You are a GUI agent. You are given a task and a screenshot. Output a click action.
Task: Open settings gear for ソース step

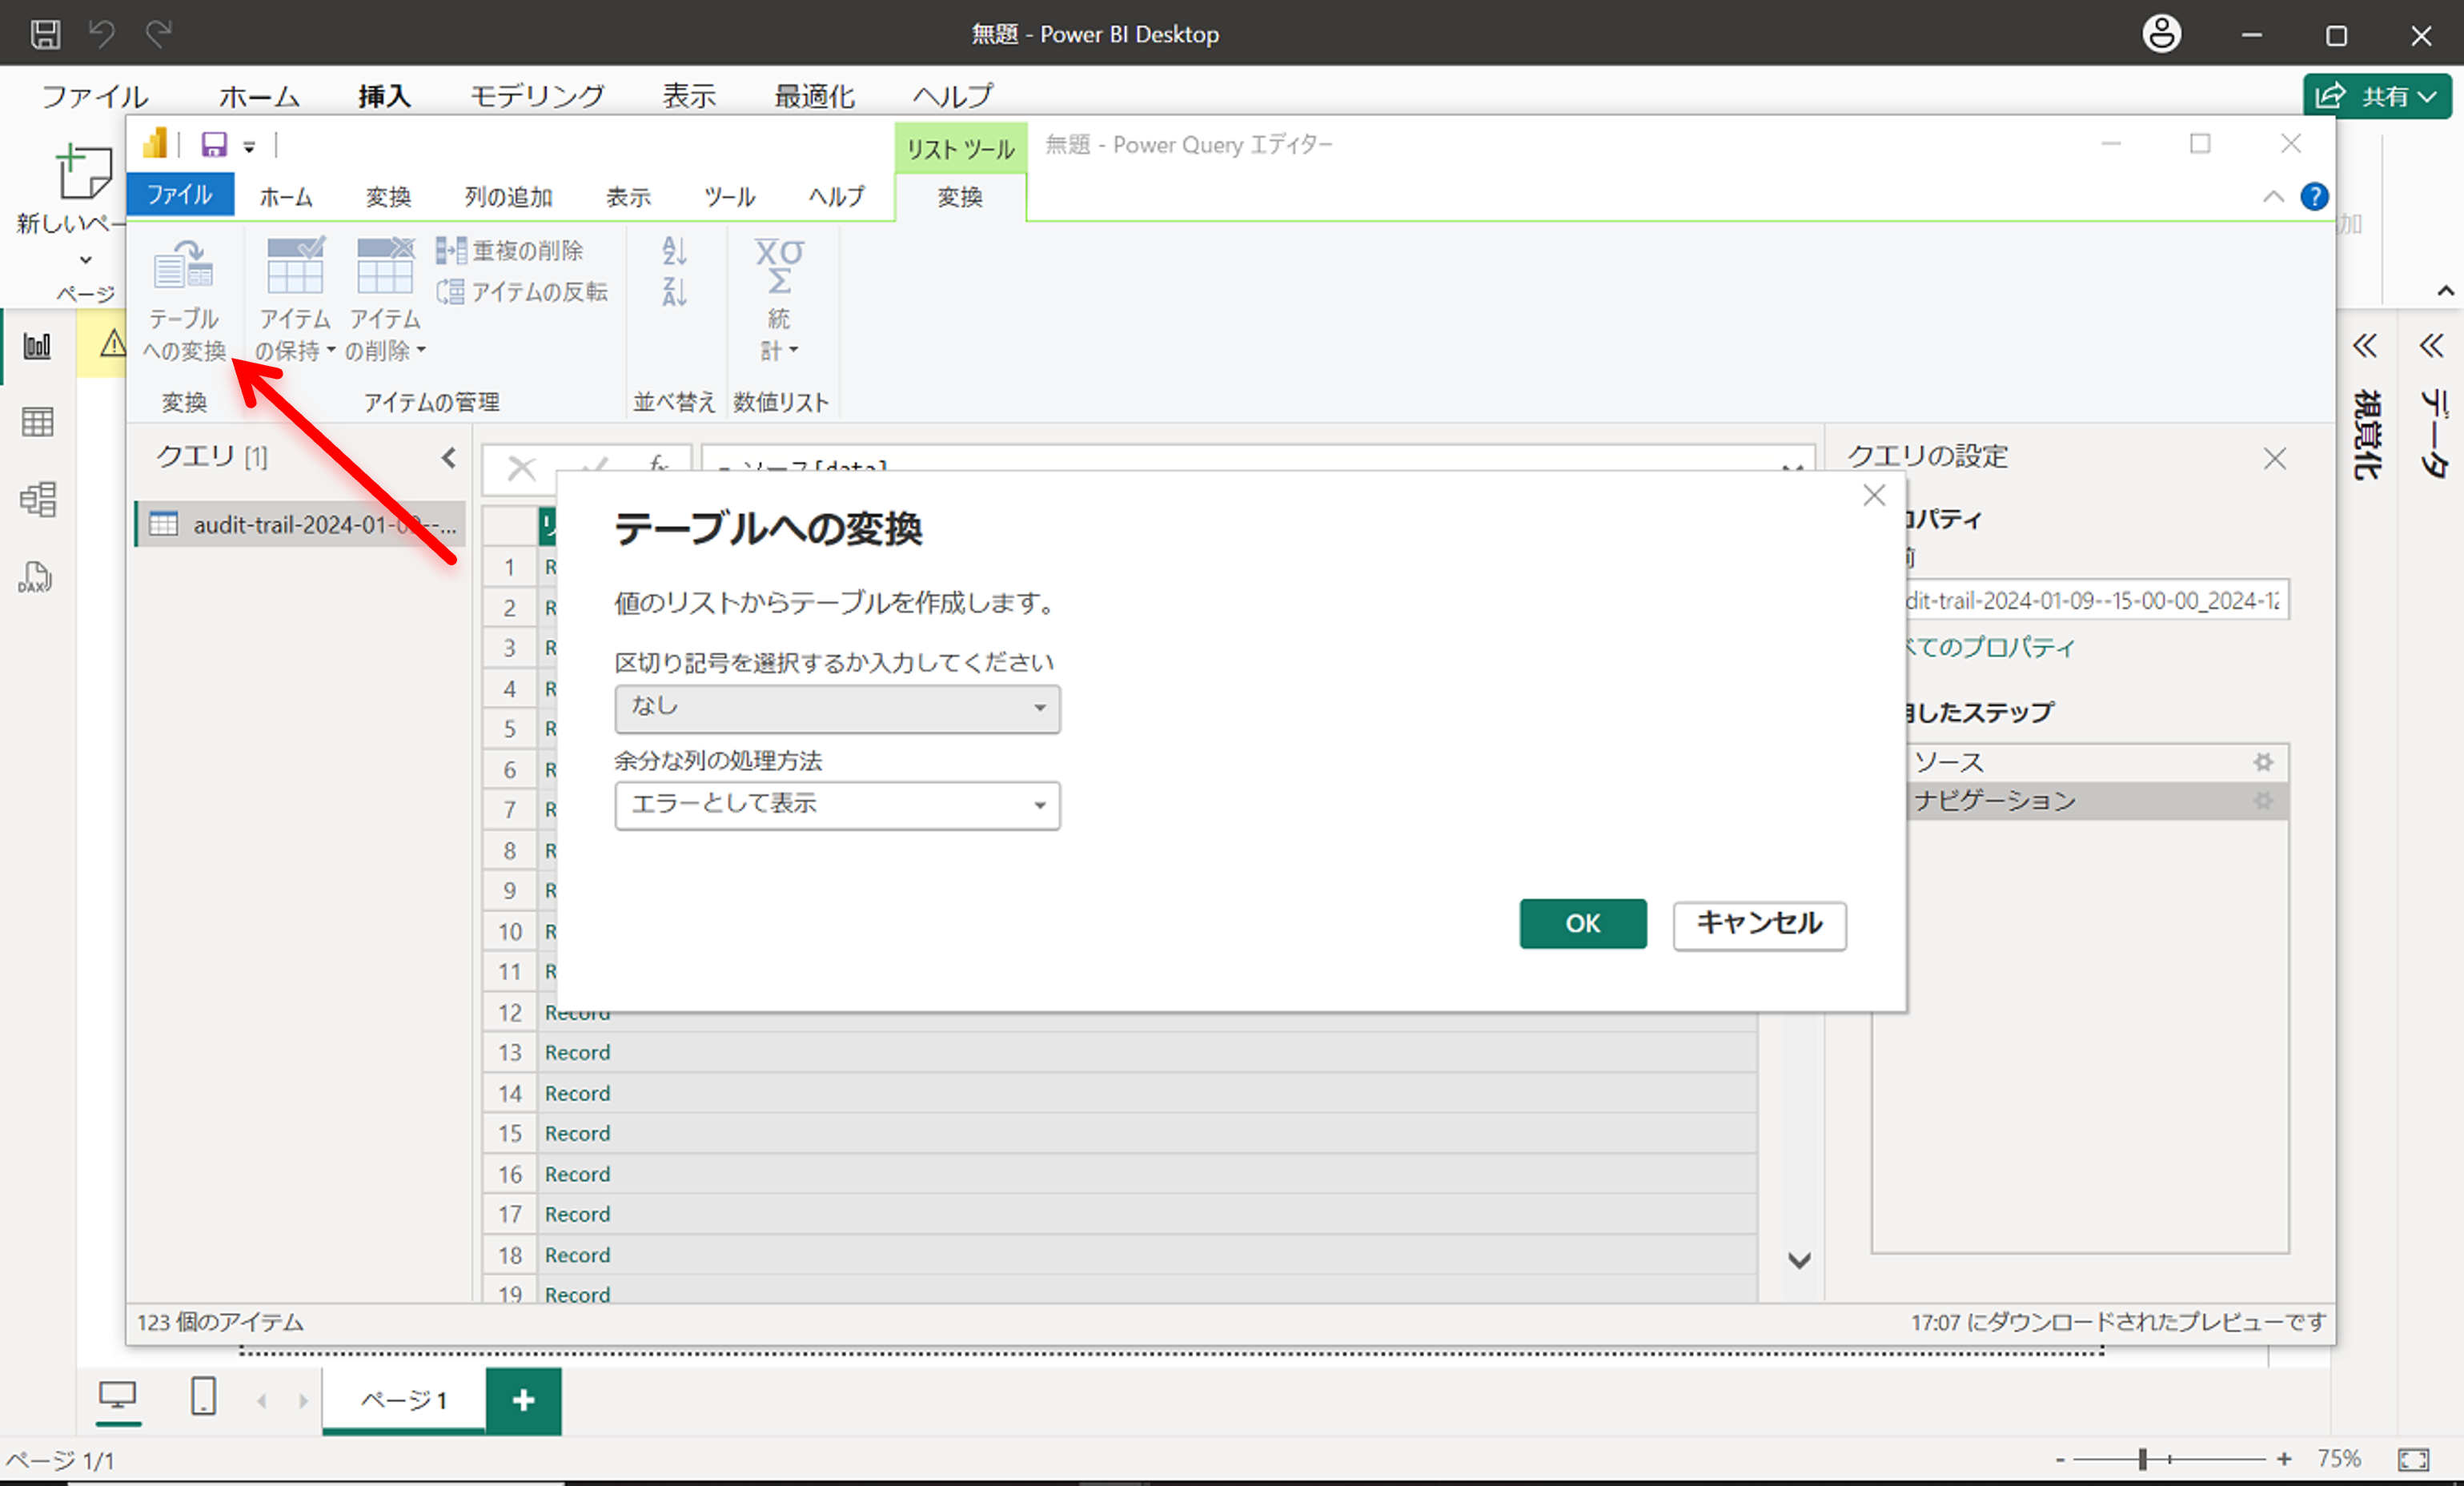[x=2263, y=762]
